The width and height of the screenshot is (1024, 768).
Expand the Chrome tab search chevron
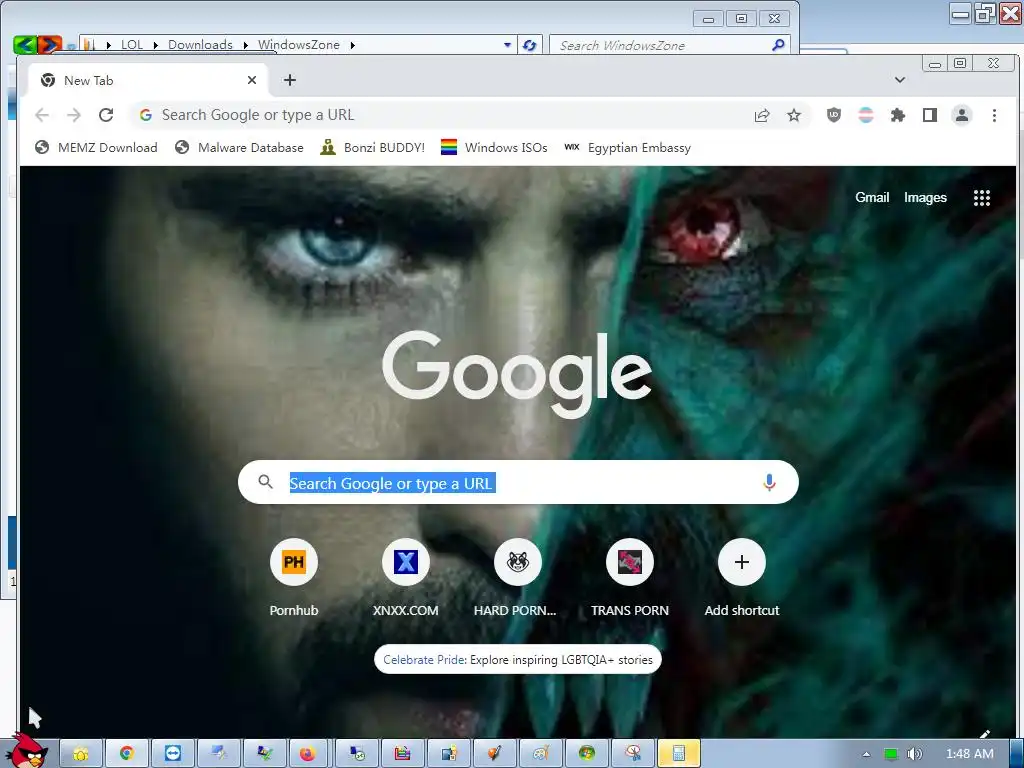click(x=900, y=80)
